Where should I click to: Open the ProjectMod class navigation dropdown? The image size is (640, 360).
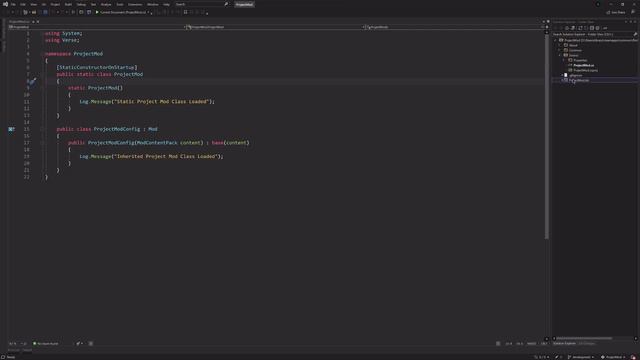click(273, 27)
